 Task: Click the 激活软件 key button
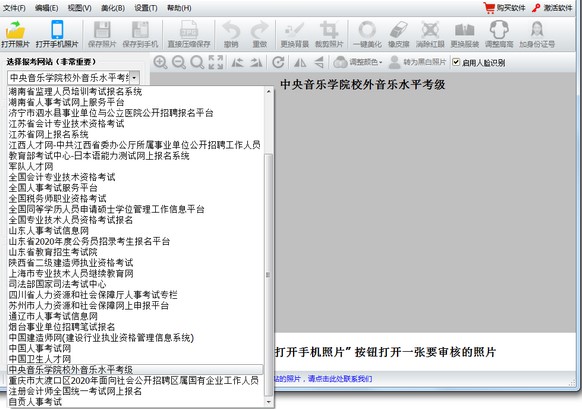point(552,8)
